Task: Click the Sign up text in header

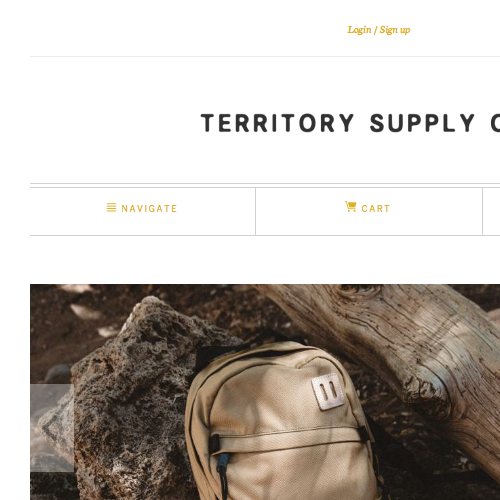Action: click(x=395, y=30)
